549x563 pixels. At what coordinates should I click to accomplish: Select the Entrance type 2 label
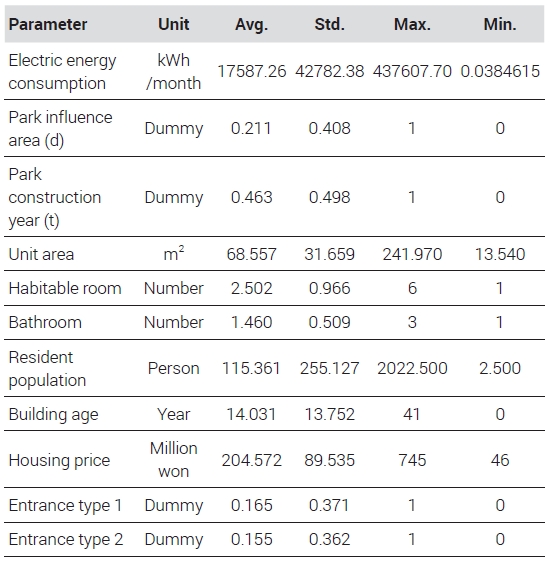tap(66, 540)
